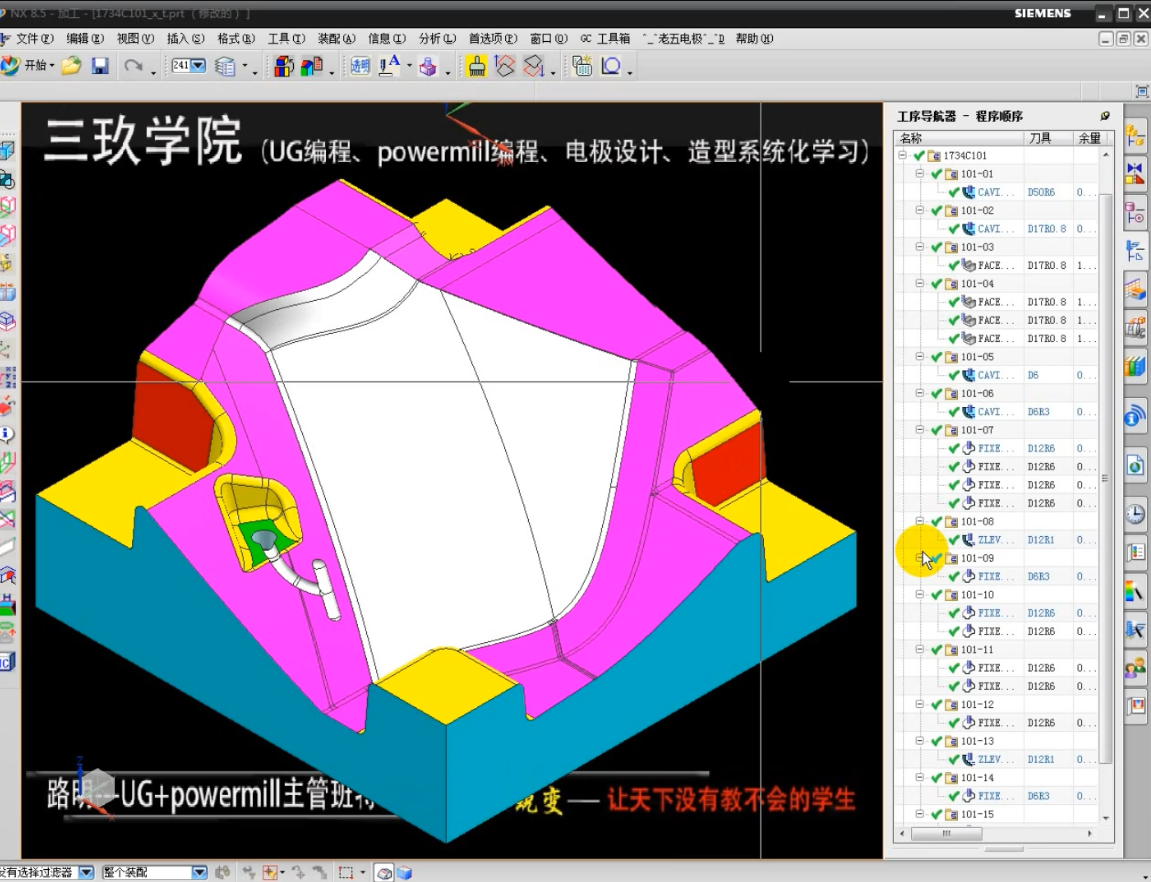Viewport: 1151px width, 882px height.
Task: Collapse the 101-11 program group
Action: pos(920,649)
